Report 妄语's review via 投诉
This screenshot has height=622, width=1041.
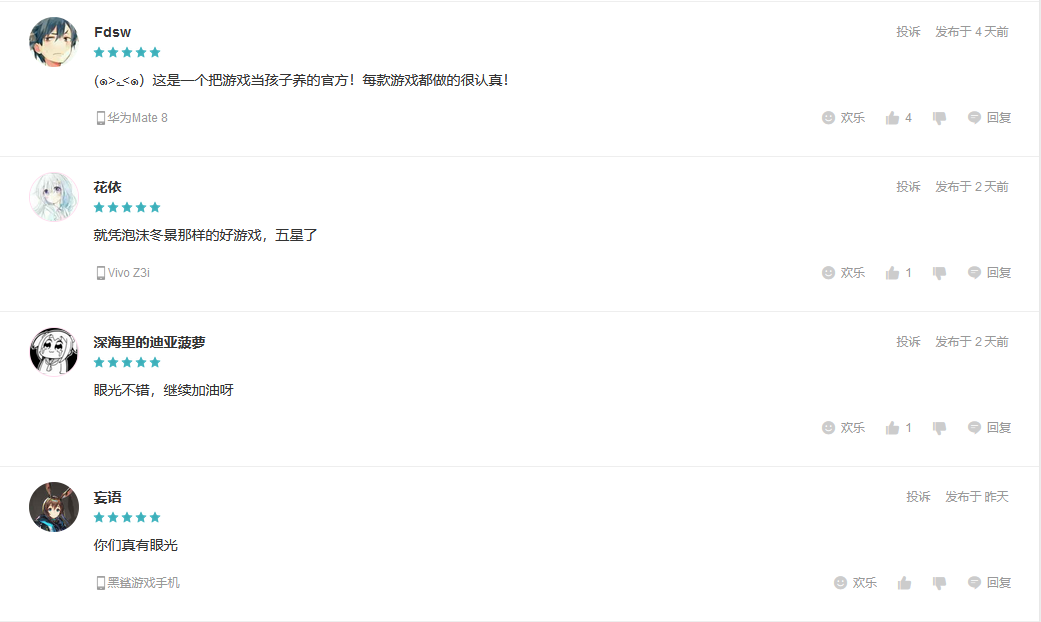[x=918, y=497]
